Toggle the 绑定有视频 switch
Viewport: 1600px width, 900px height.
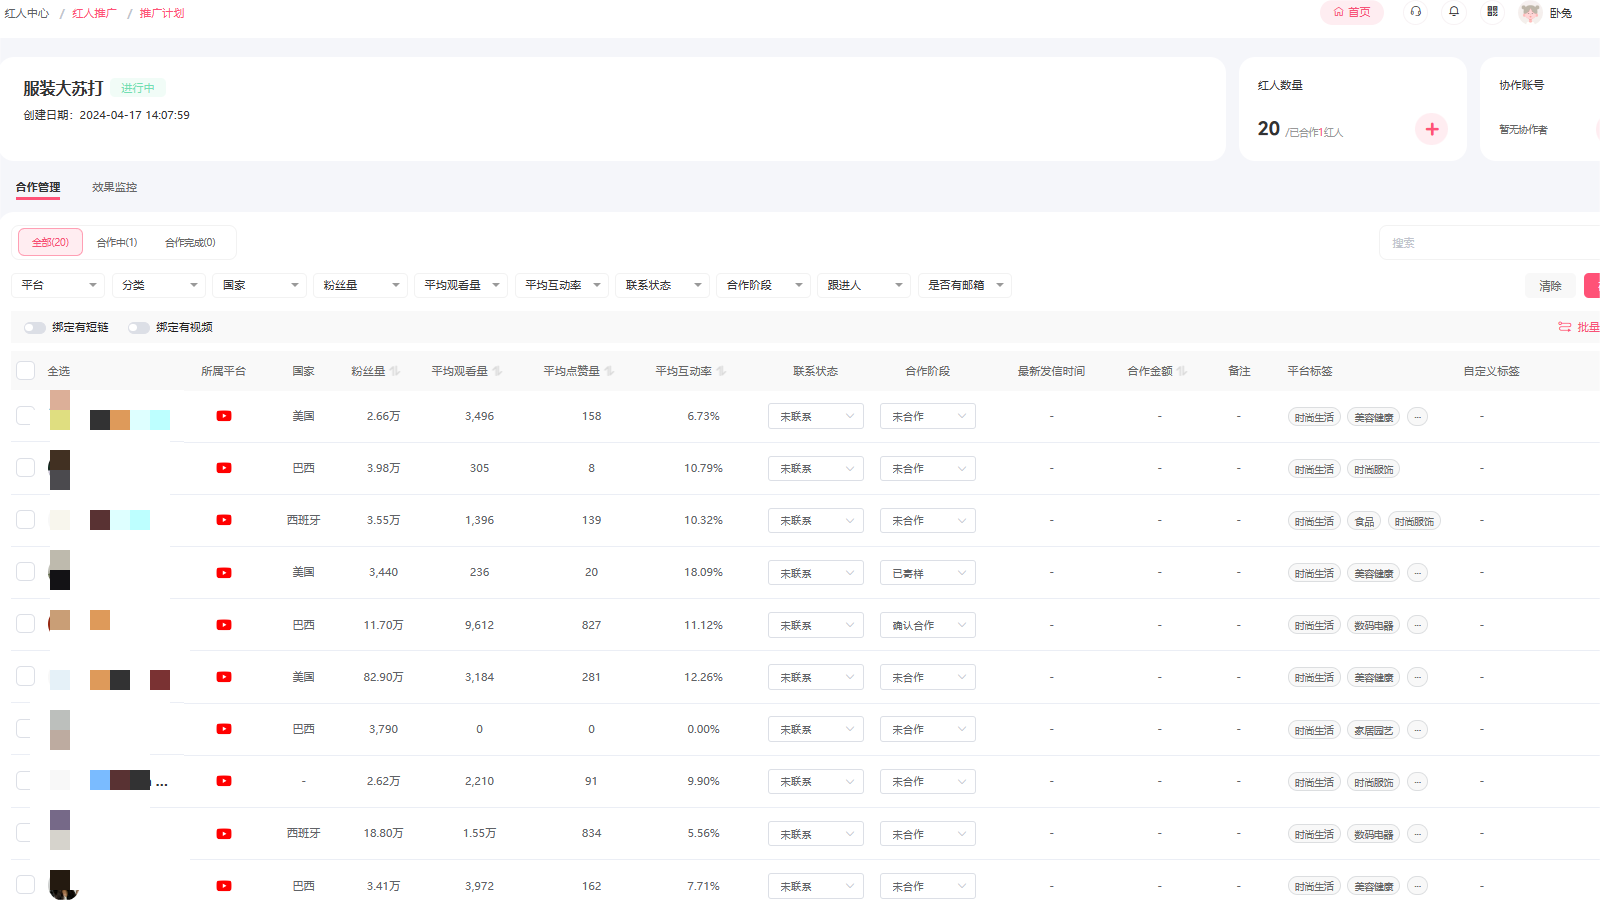click(x=139, y=328)
